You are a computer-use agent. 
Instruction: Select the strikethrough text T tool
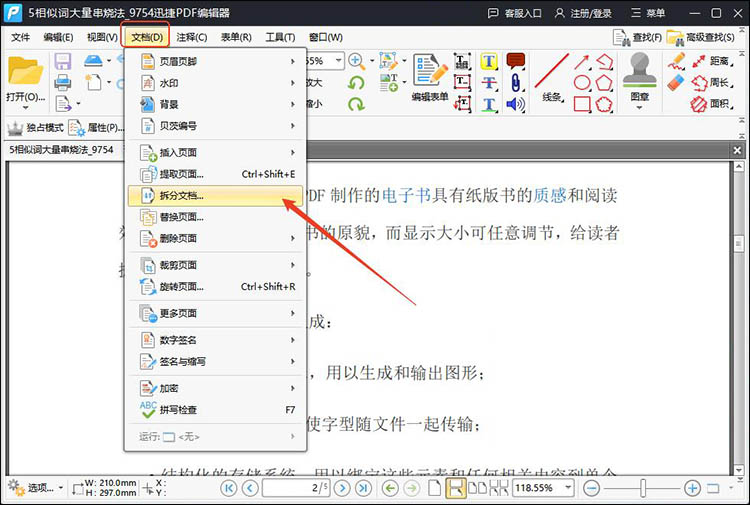[x=488, y=83]
